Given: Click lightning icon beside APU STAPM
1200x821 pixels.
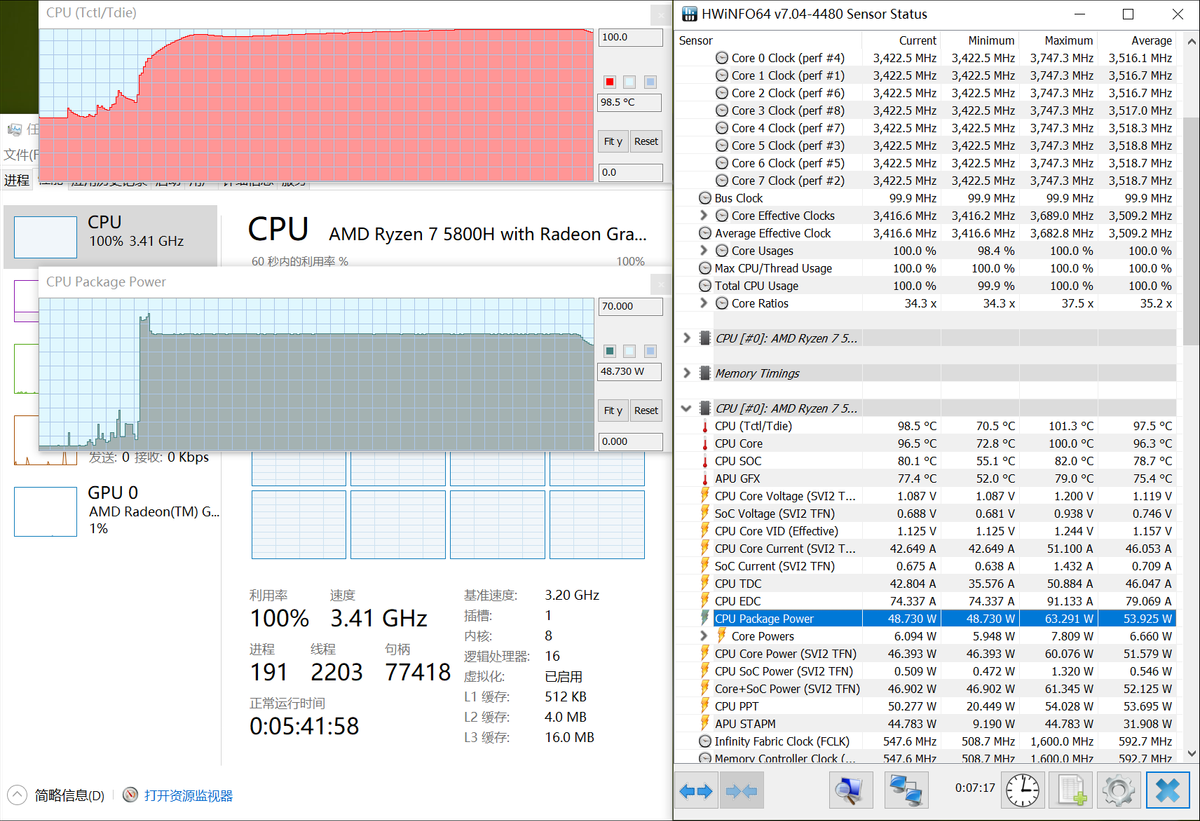Looking at the screenshot, I should point(704,724).
